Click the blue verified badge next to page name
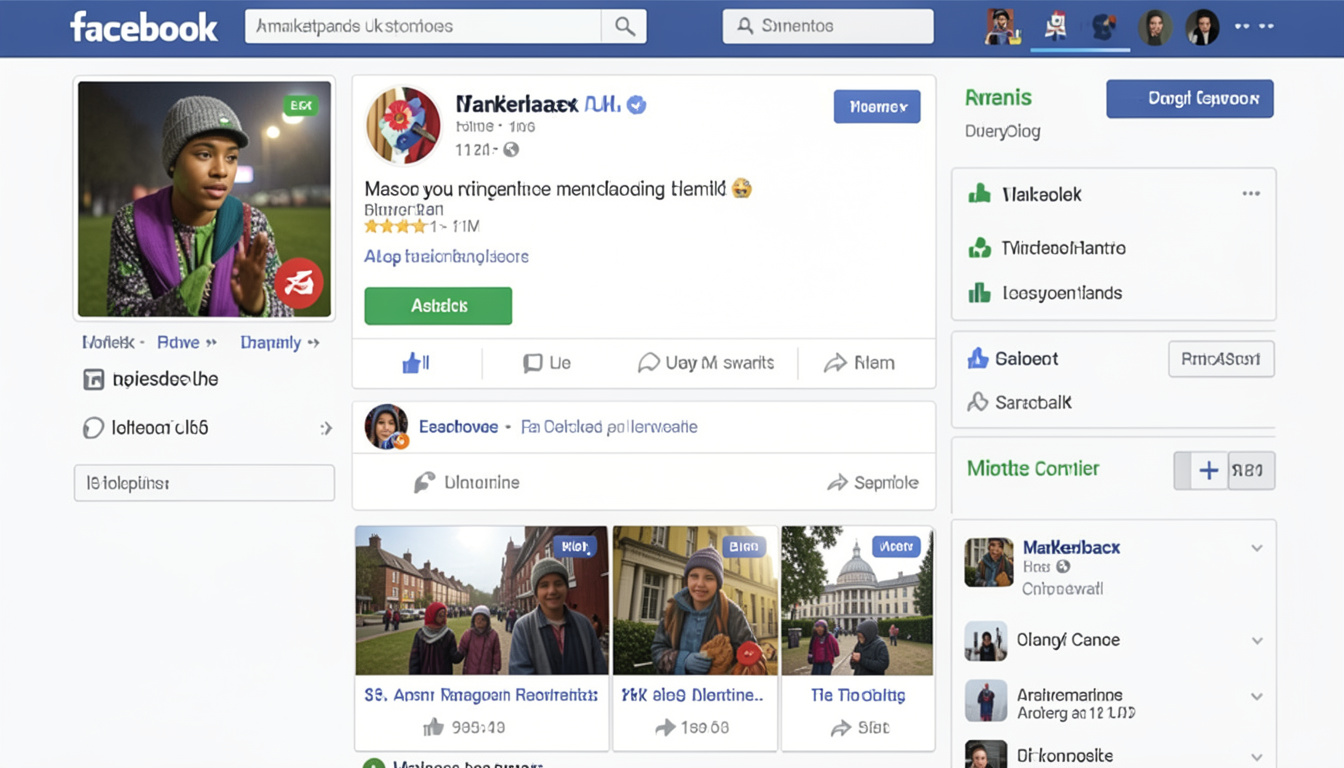 tap(636, 104)
